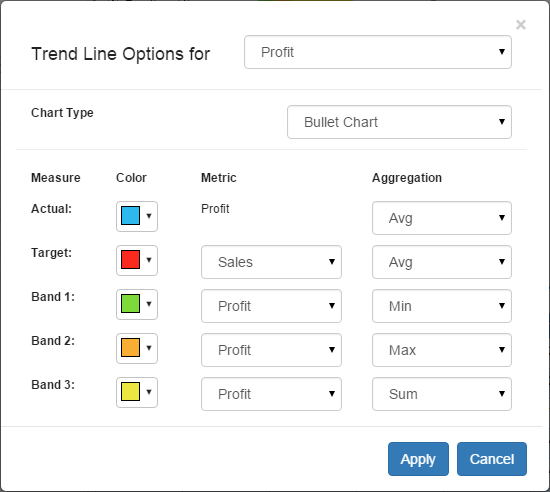Image resolution: width=550 pixels, height=492 pixels.
Task: Click the arrow beside the Band 3 color
Action: (x=149, y=392)
